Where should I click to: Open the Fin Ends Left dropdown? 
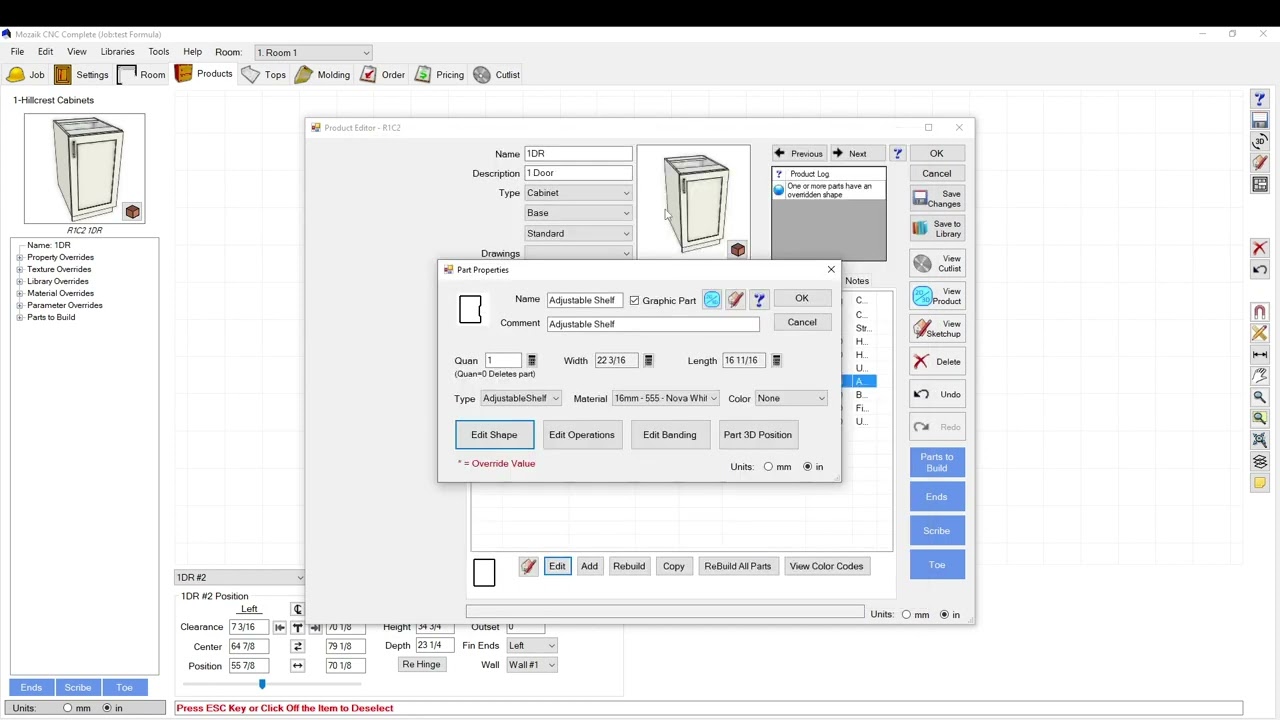coord(530,646)
